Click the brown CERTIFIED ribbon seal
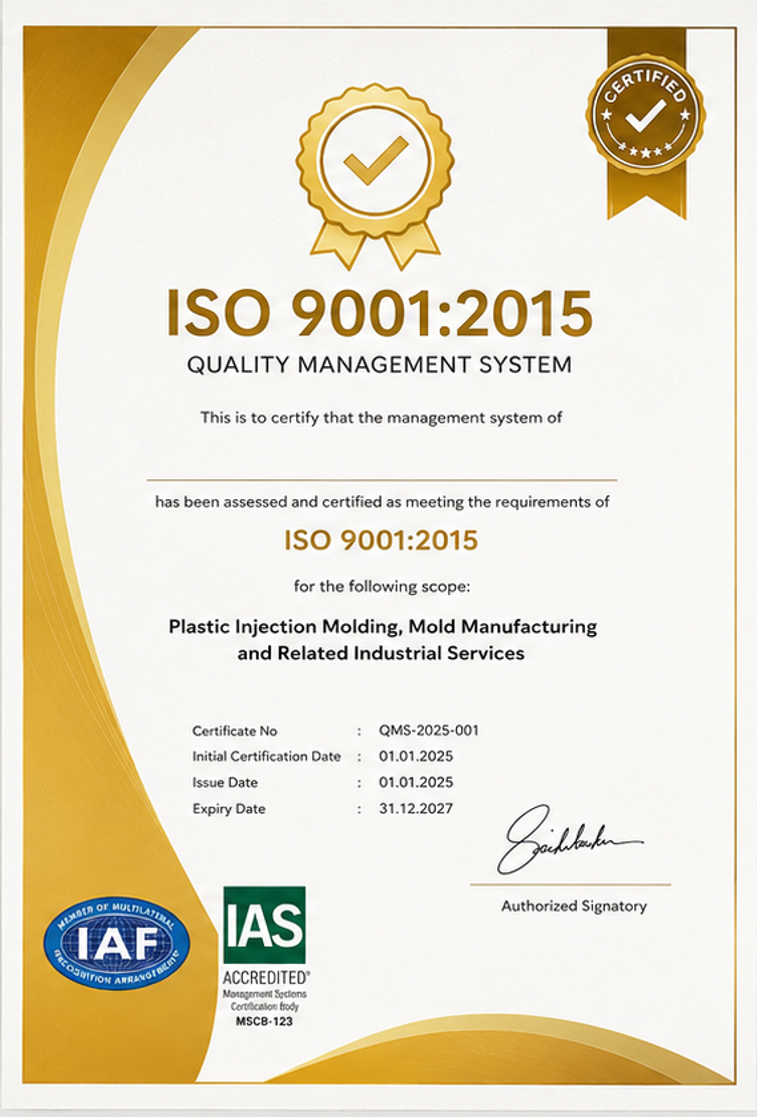Viewport: 757px width, 1117px height. click(x=646, y=123)
